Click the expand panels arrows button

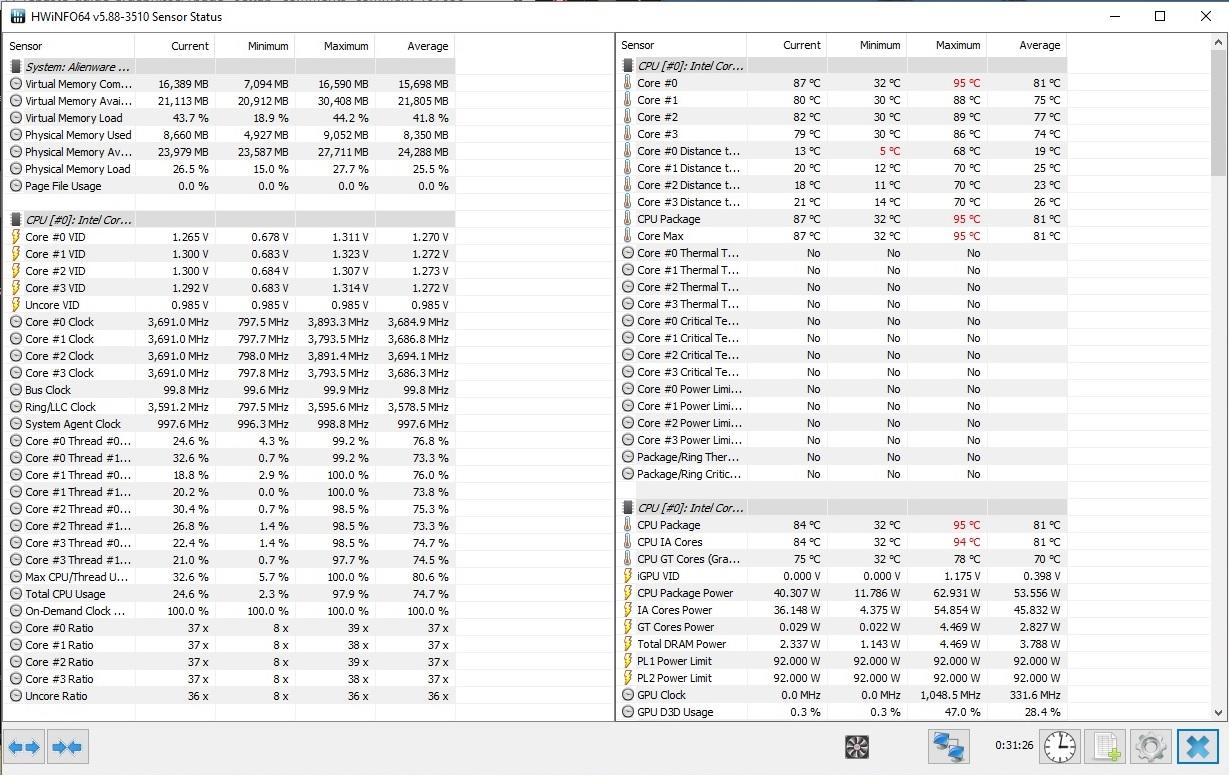click(24, 747)
